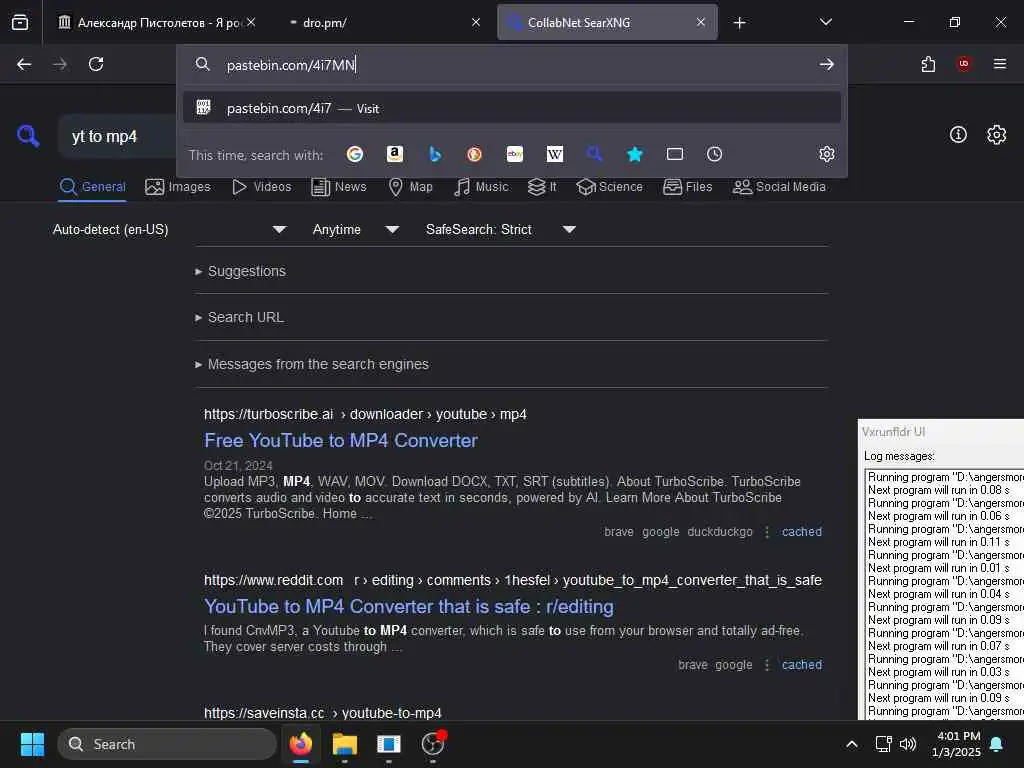Viewport: 1024px width, 768px height.
Task: Close the dro.pm tab
Action: (476, 22)
